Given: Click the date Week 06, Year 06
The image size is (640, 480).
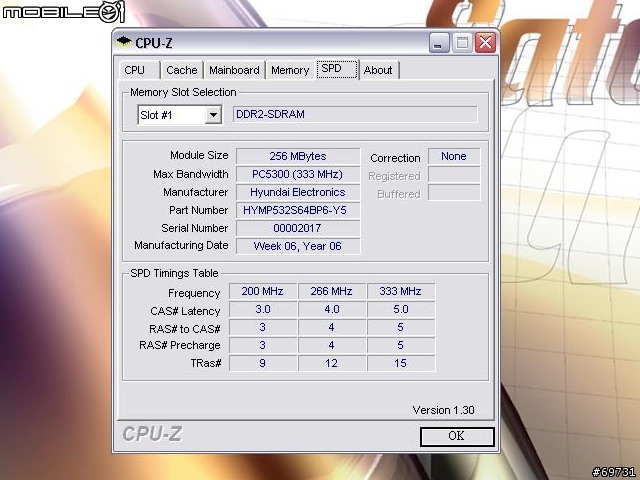Looking at the screenshot, I should tap(298, 246).
